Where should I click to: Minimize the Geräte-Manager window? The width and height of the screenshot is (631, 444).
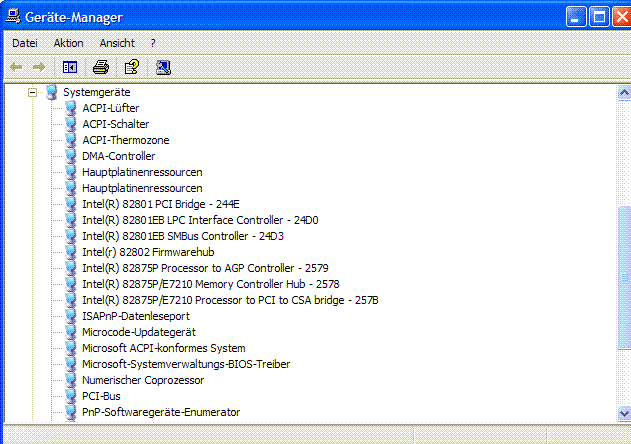[x=576, y=17]
